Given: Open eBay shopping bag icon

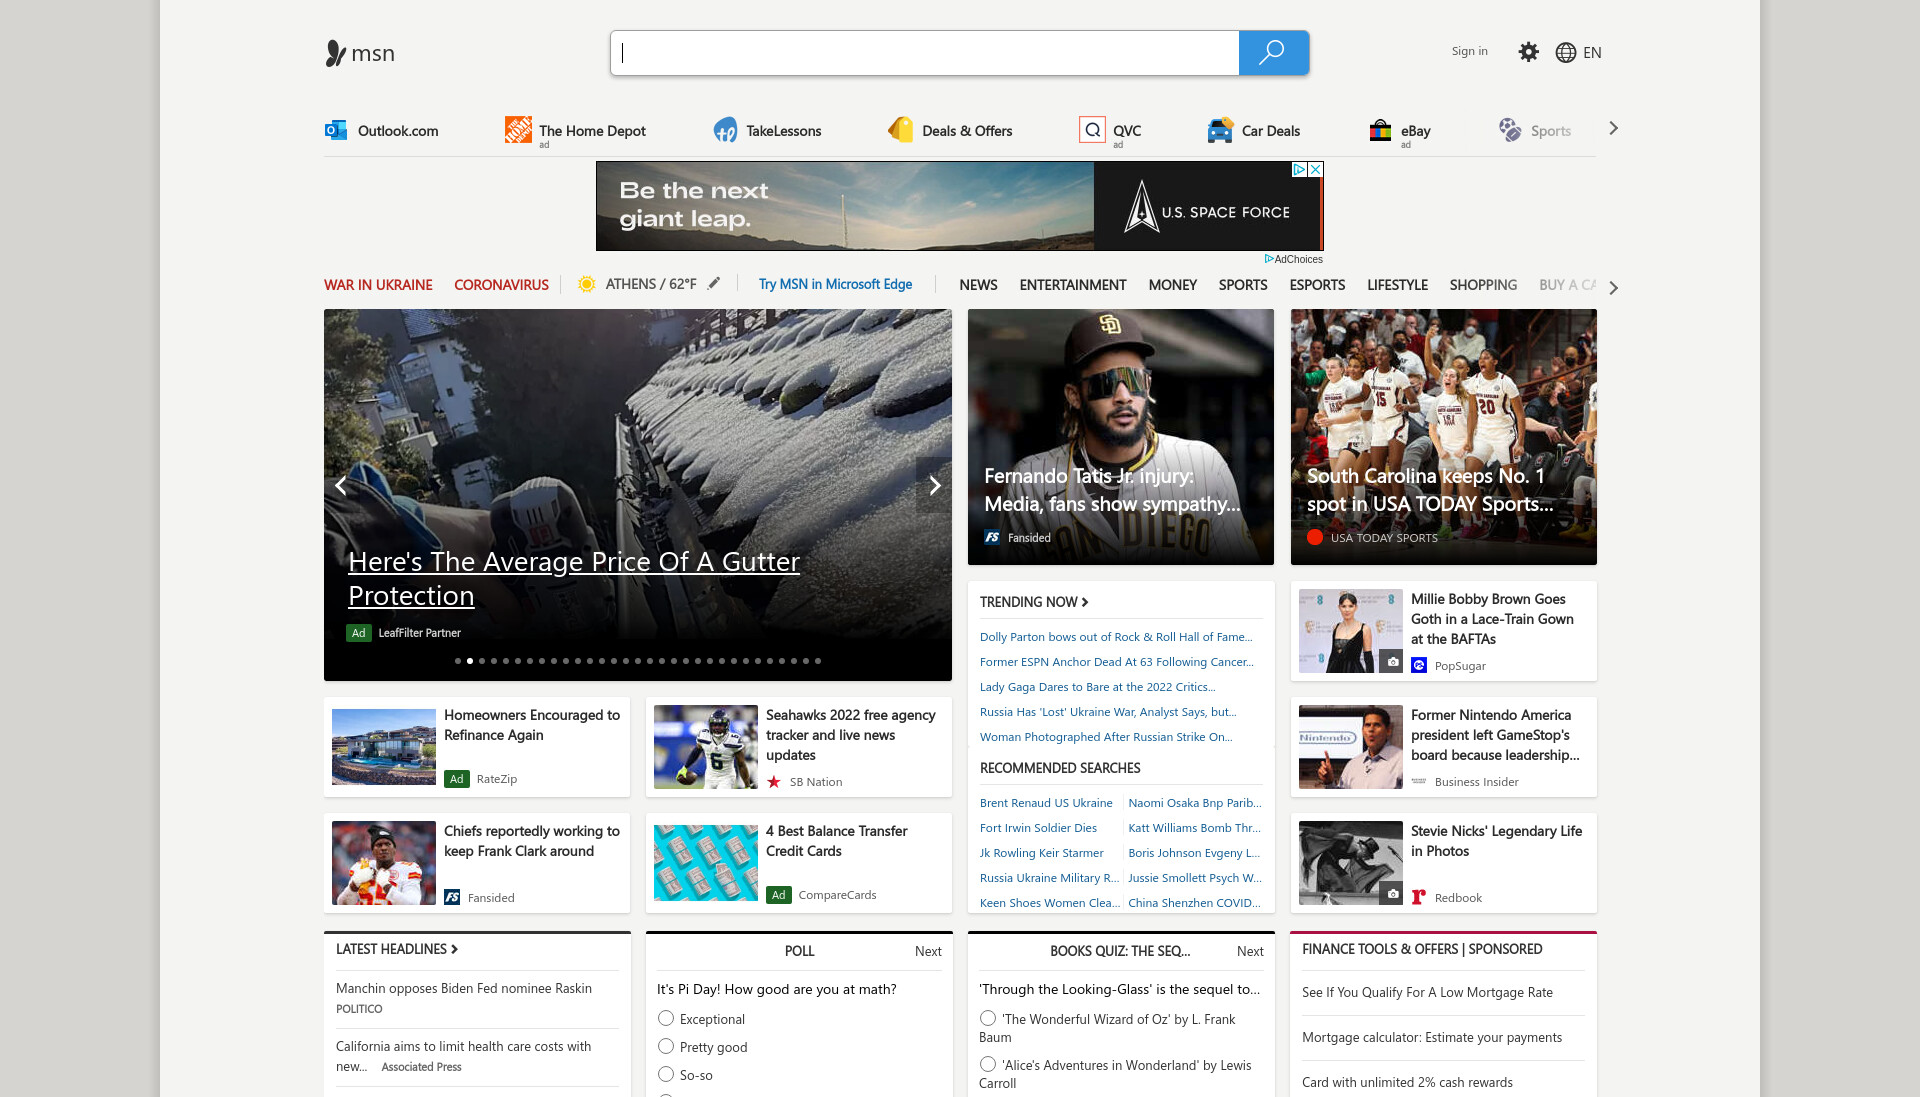Looking at the screenshot, I should point(1380,130).
